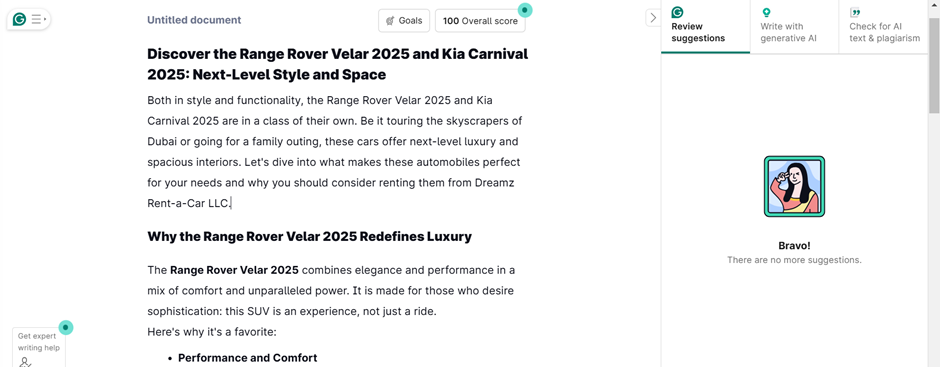Click the Goals target icon
Screen dimensions: 940x367
click(x=390, y=20)
